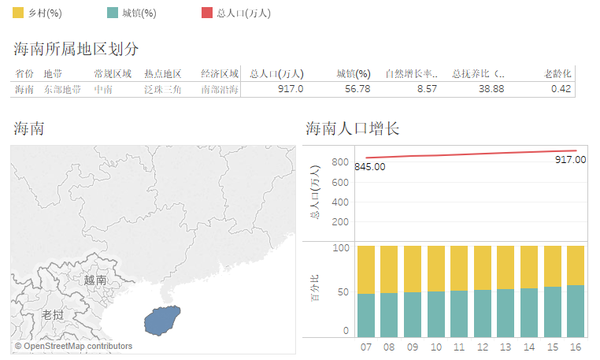Click the 自然增长率 column header
The width and height of the screenshot is (600, 360).
click(411, 73)
